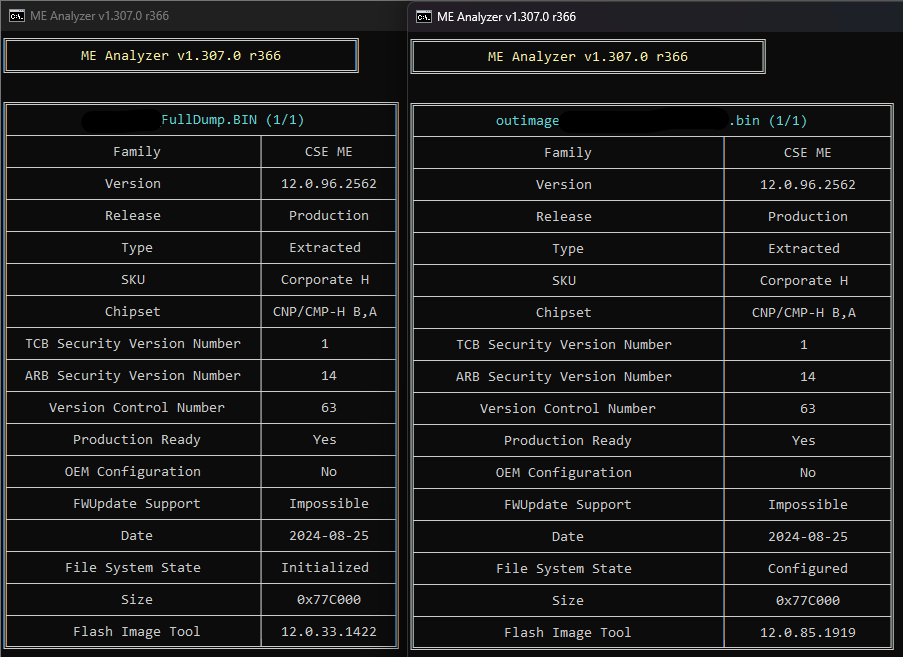Select the Chipset label in the outimage table

[x=563, y=313]
